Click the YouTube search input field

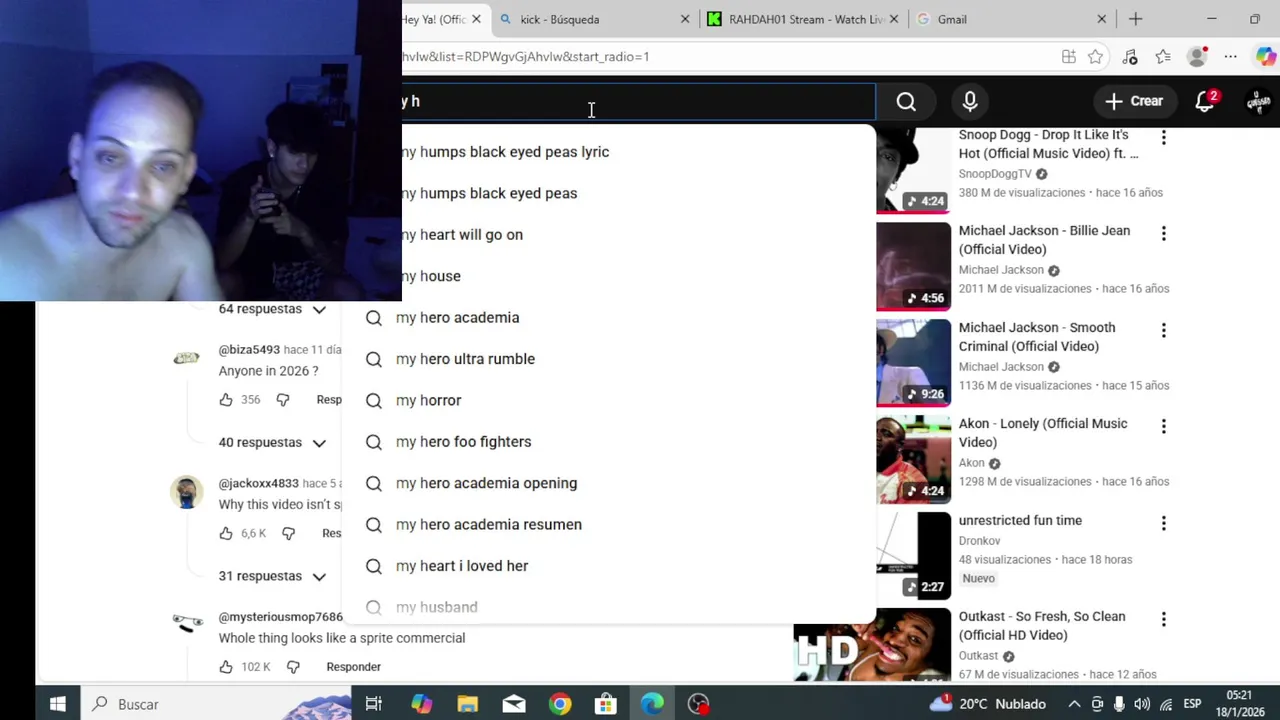[638, 101]
